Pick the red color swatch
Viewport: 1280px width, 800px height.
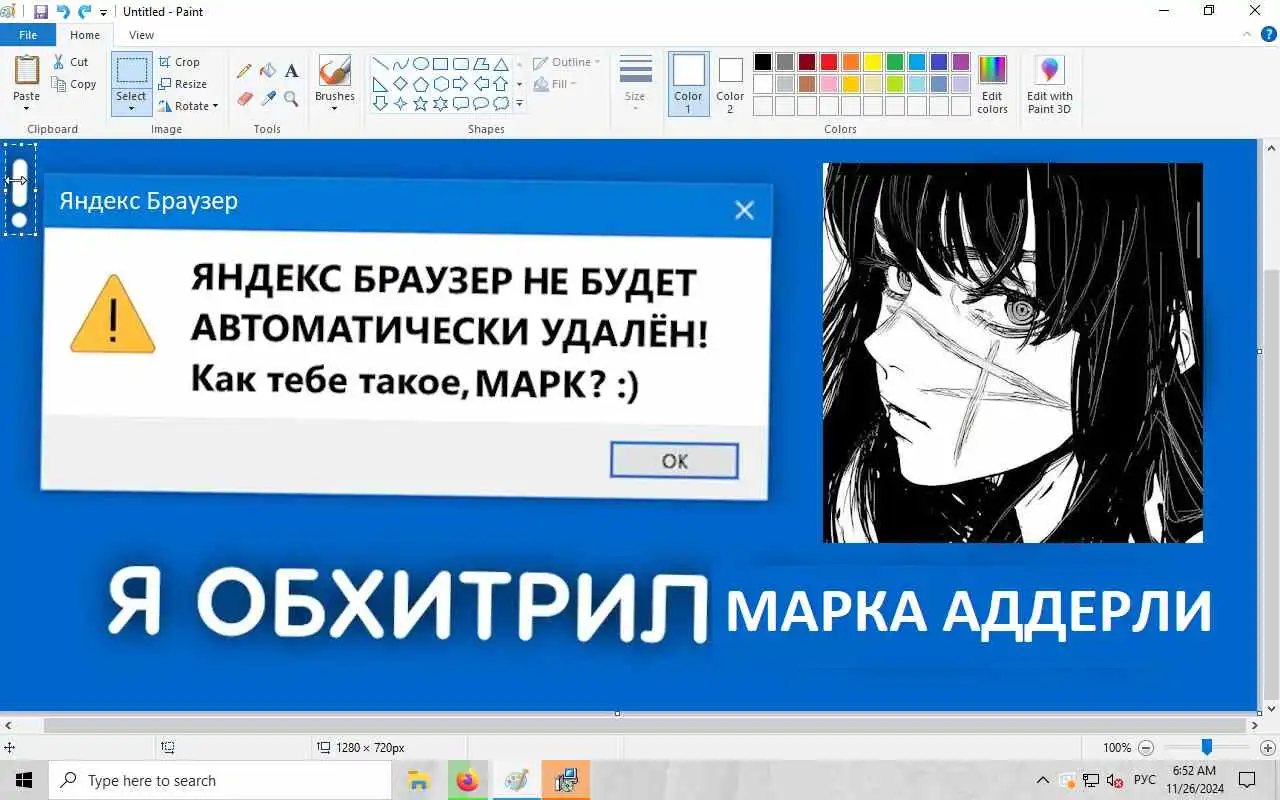tap(829, 62)
